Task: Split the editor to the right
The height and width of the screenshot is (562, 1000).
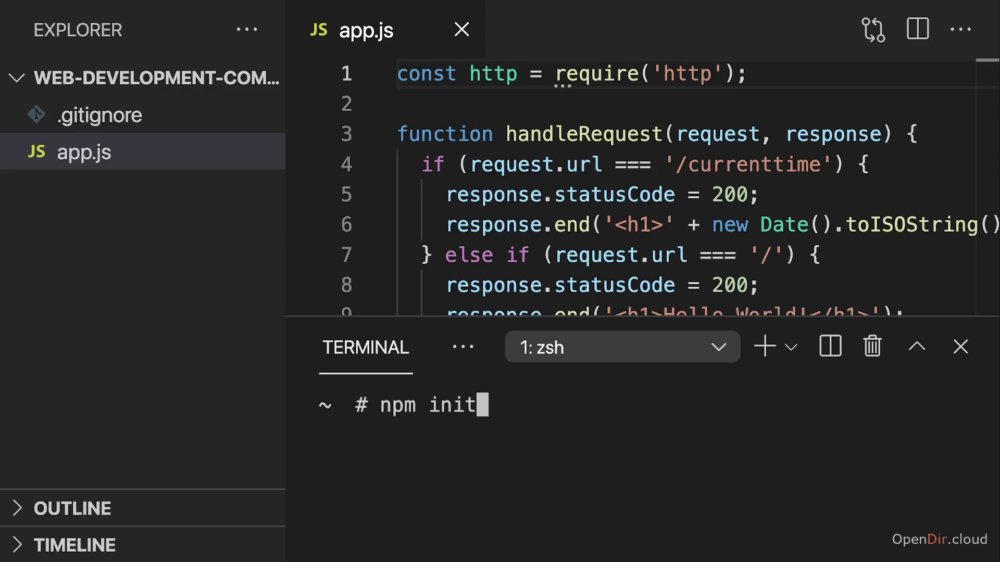Action: click(918, 29)
